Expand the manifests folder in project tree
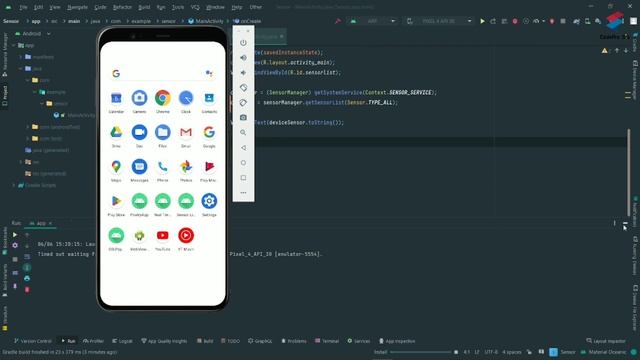 21,57
